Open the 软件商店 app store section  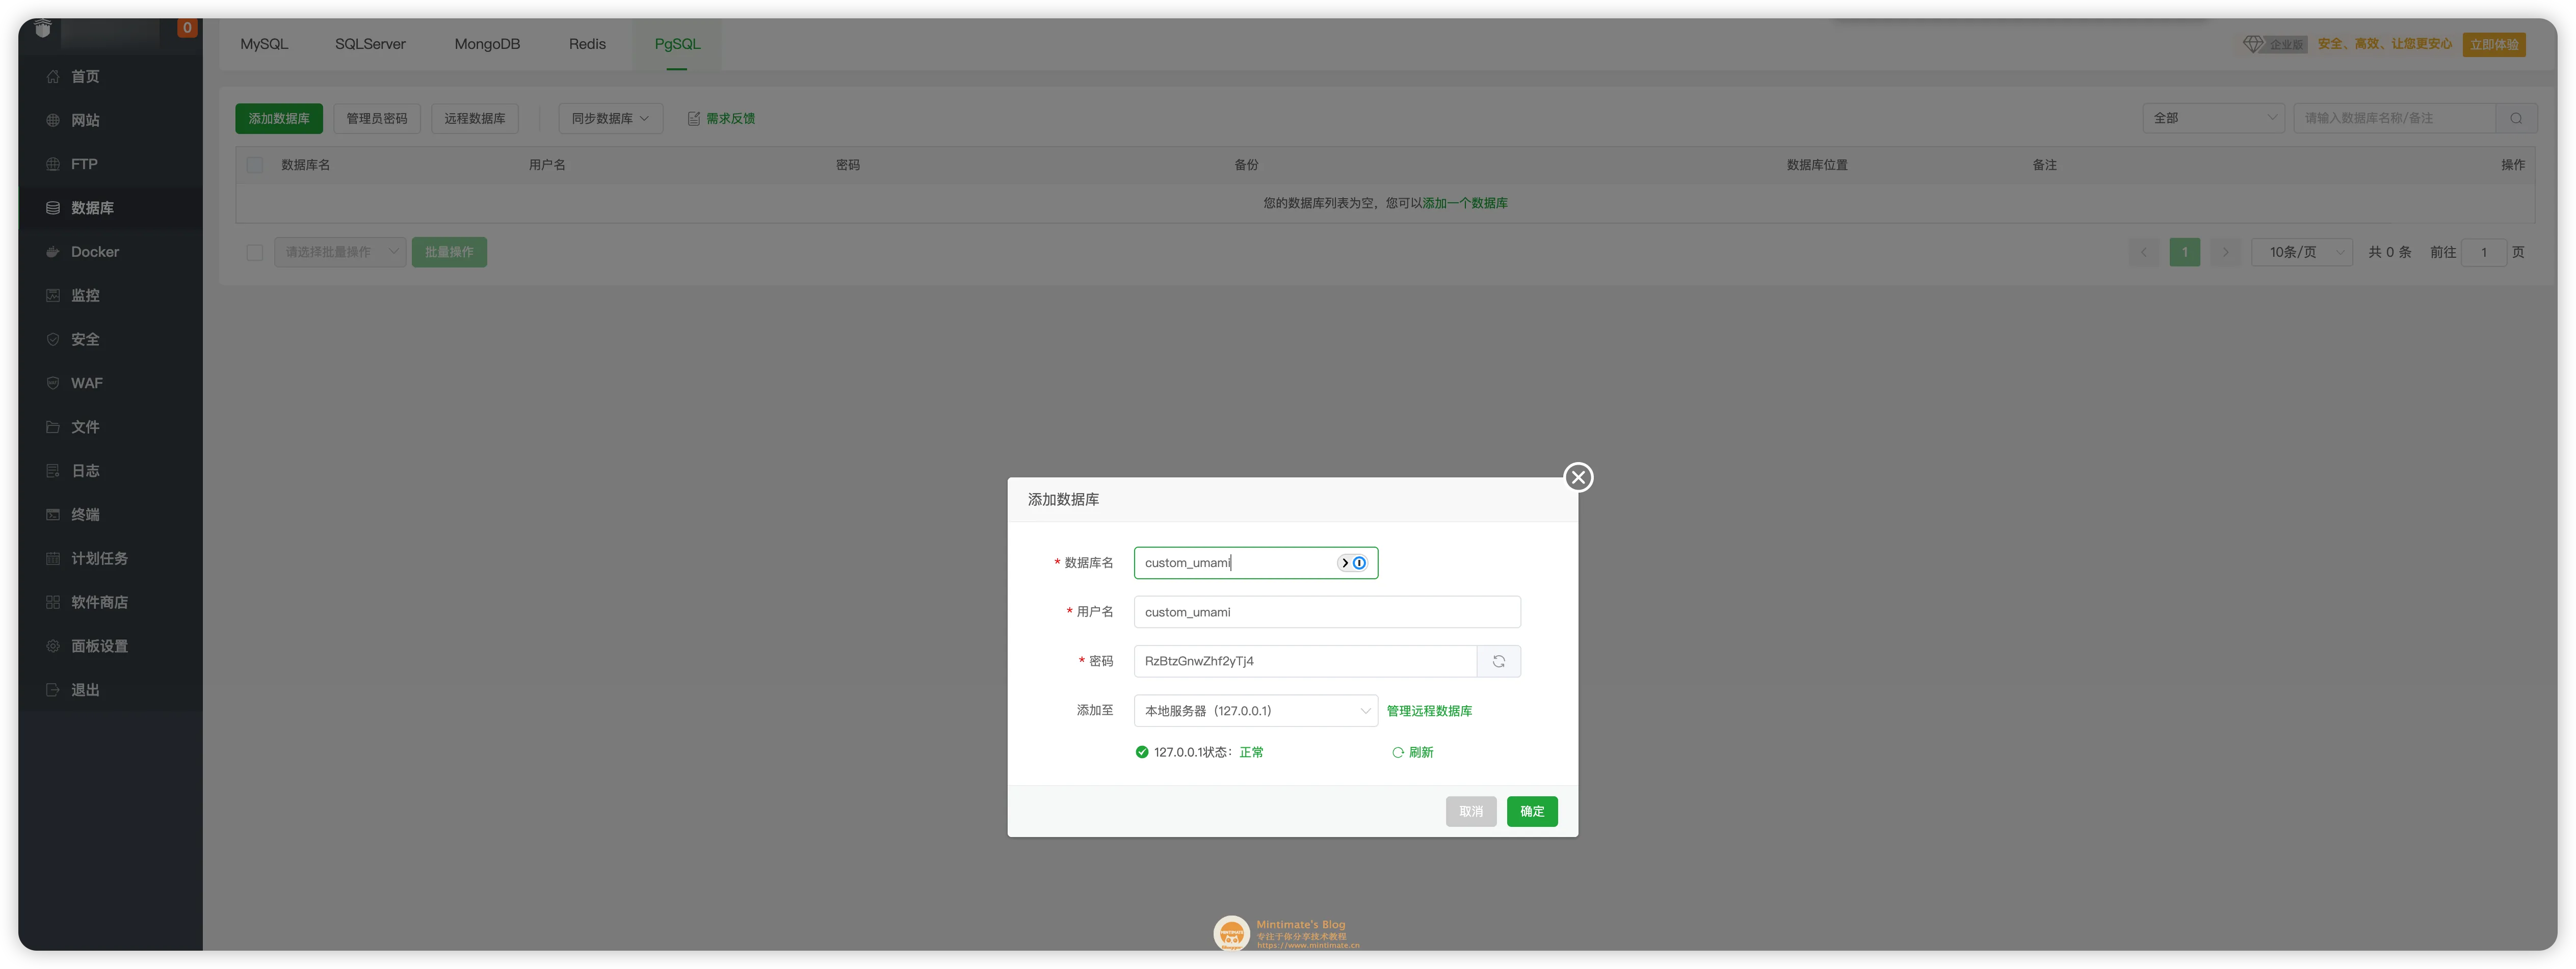[100, 601]
